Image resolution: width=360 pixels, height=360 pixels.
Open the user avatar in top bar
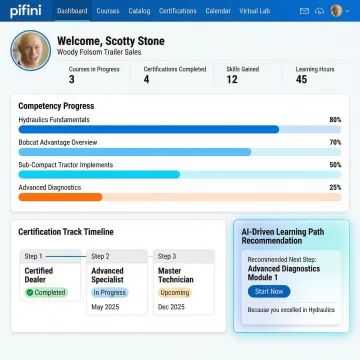pos(336,11)
